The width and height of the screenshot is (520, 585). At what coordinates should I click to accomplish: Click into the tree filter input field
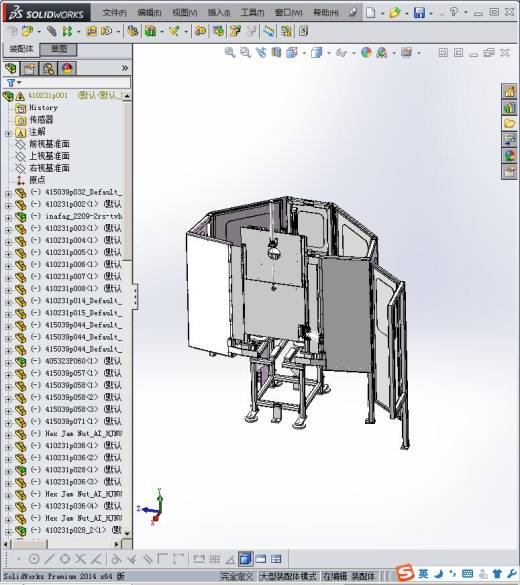76,82
